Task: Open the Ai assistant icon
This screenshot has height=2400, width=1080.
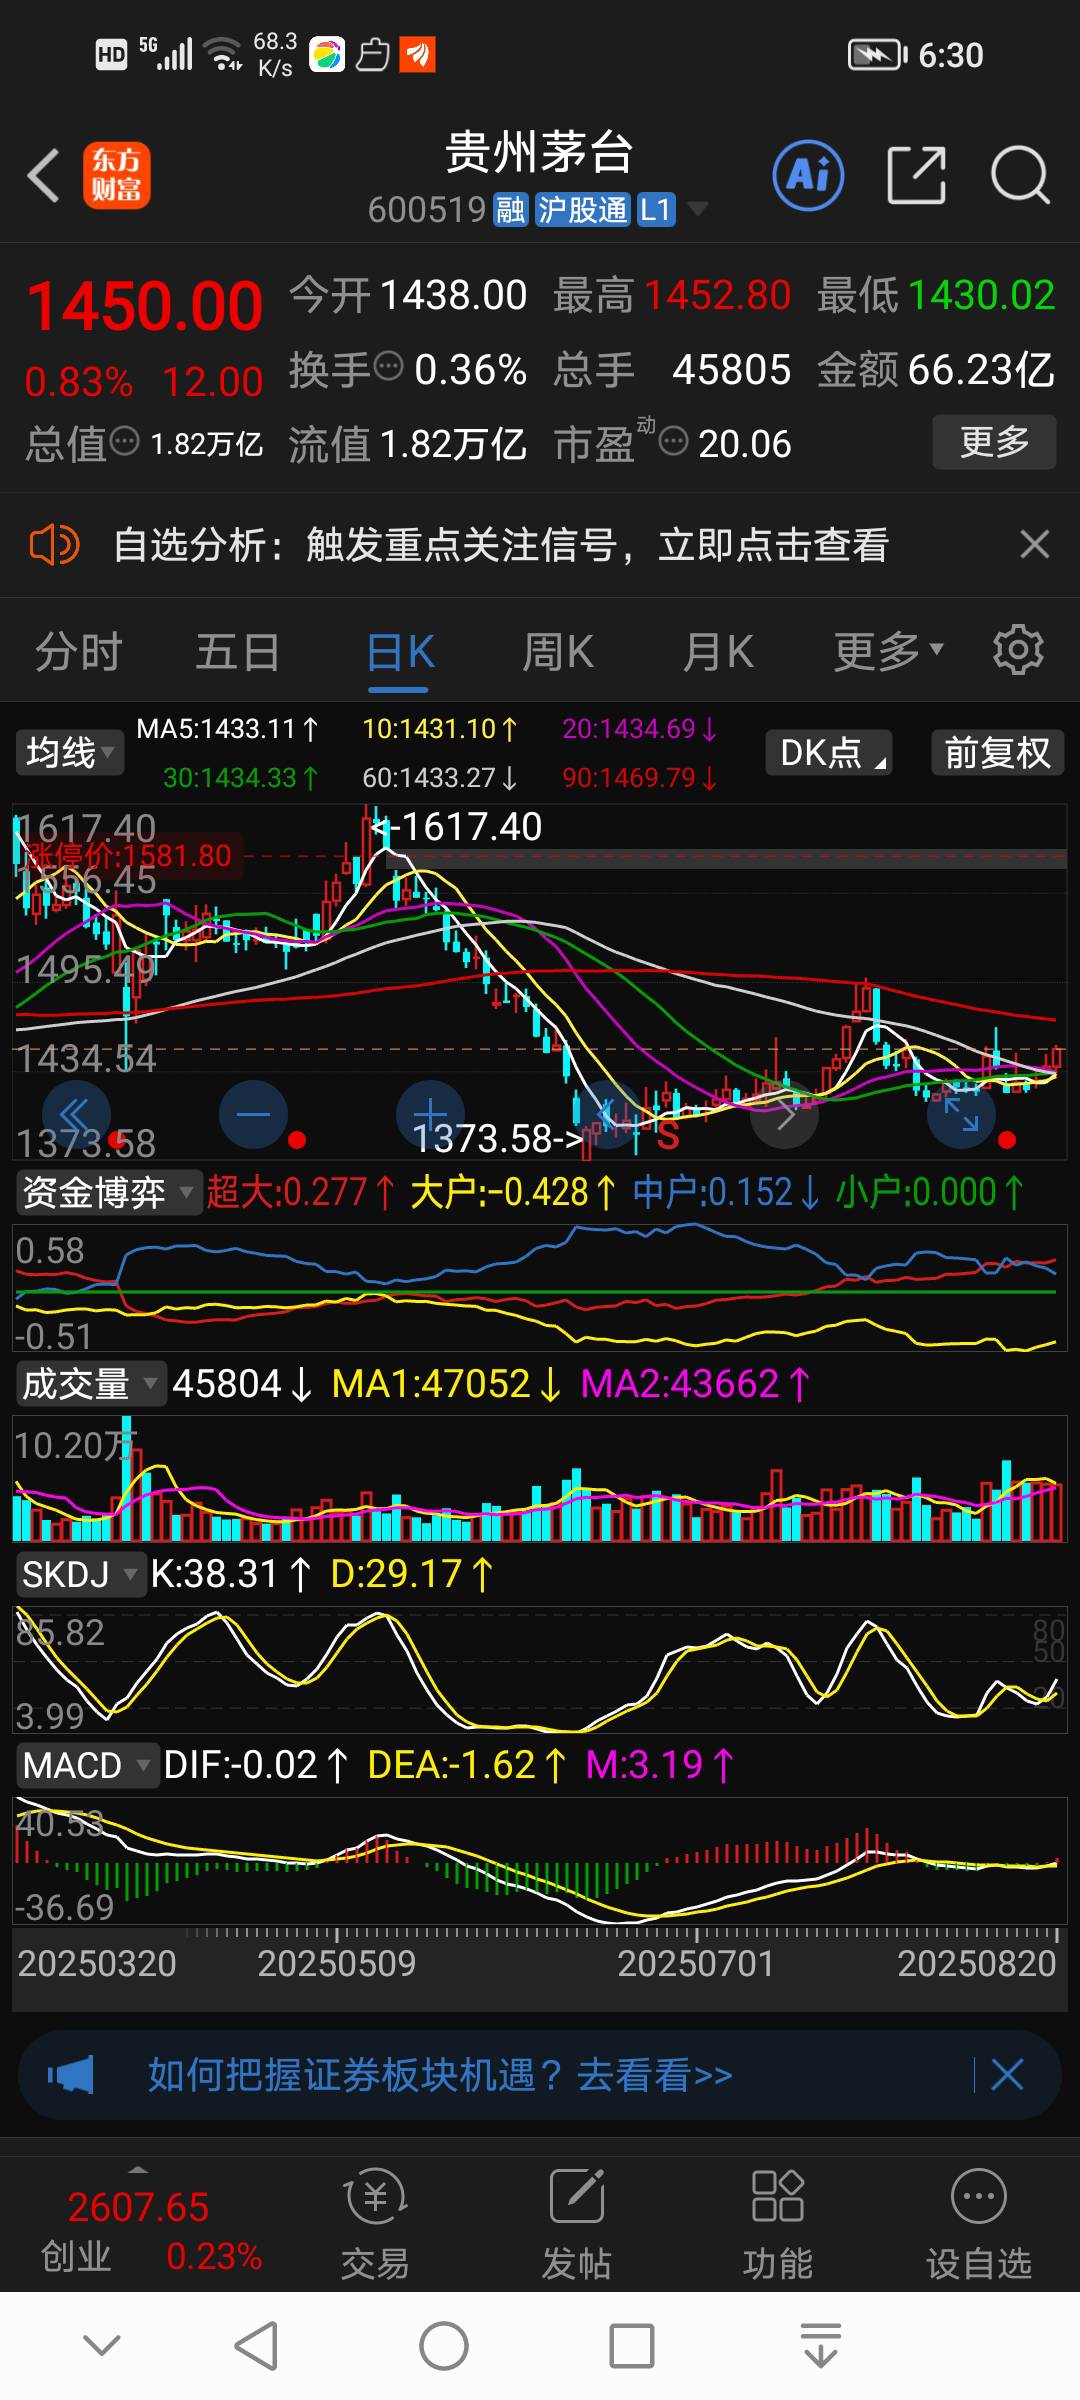Action: [x=808, y=176]
